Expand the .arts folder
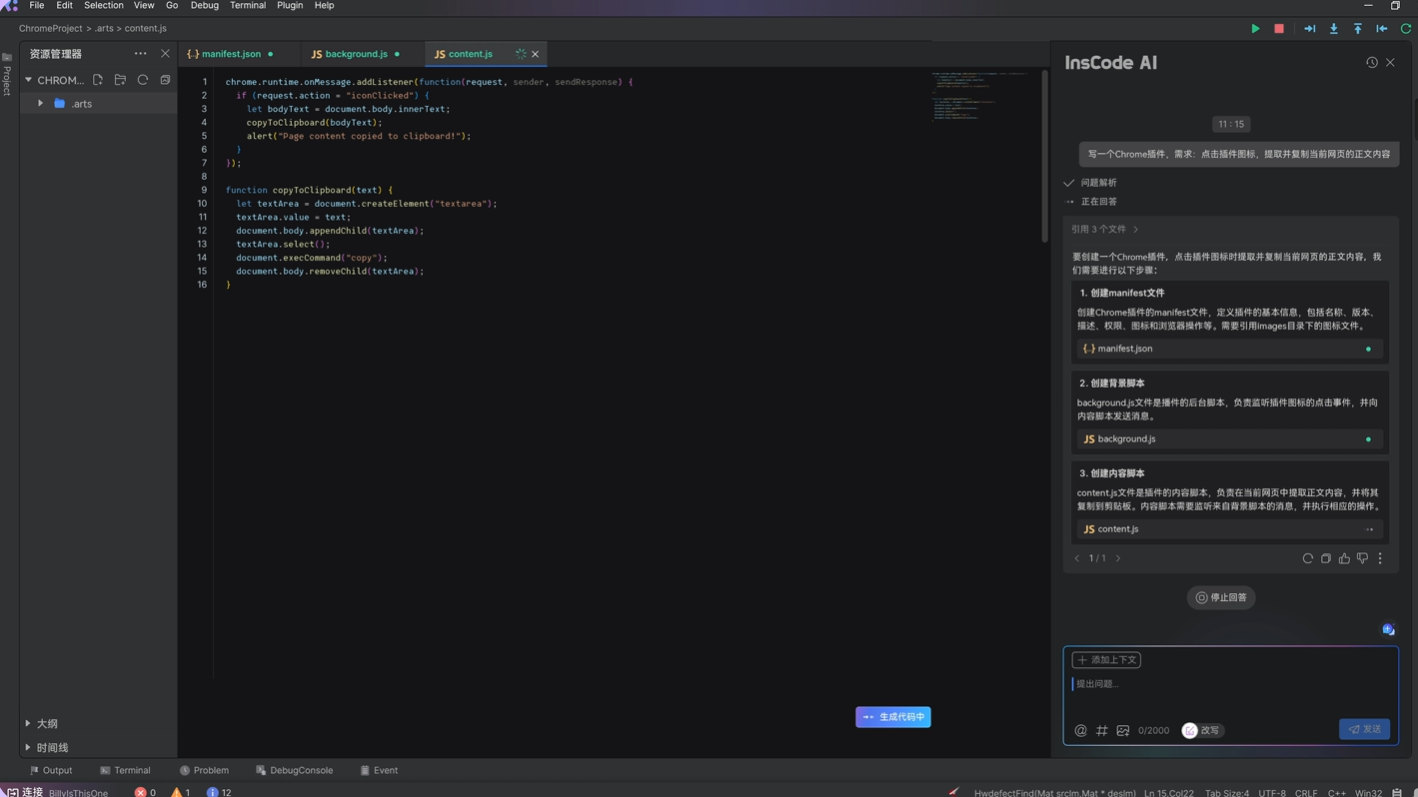The width and height of the screenshot is (1418, 797). (x=40, y=104)
